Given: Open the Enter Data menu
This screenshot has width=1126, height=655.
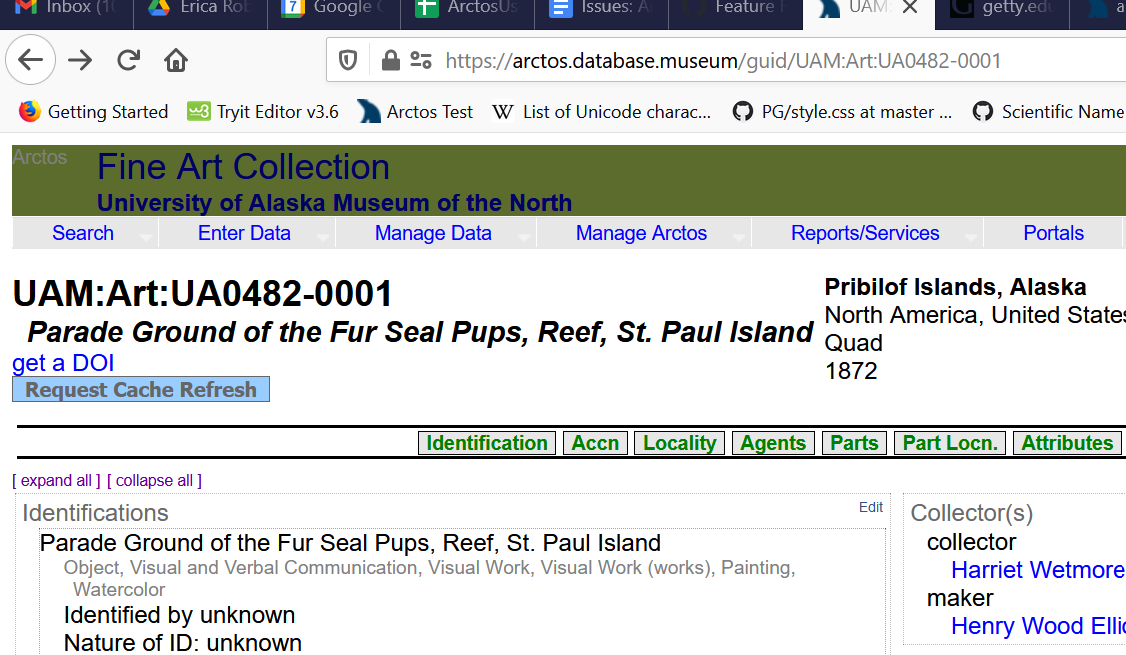Looking at the screenshot, I should pyautogui.click(x=244, y=233).
